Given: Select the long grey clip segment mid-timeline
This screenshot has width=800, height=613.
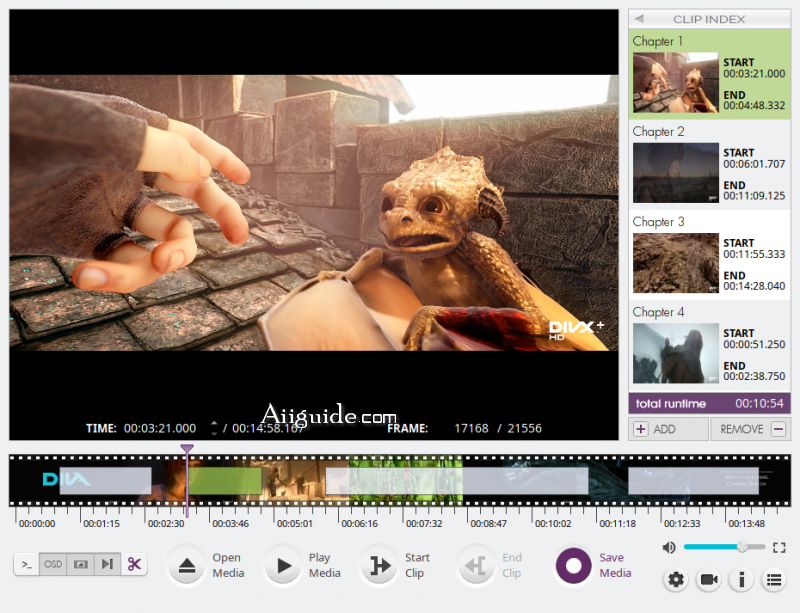Looking at the screenshot, I should (457, 480).
